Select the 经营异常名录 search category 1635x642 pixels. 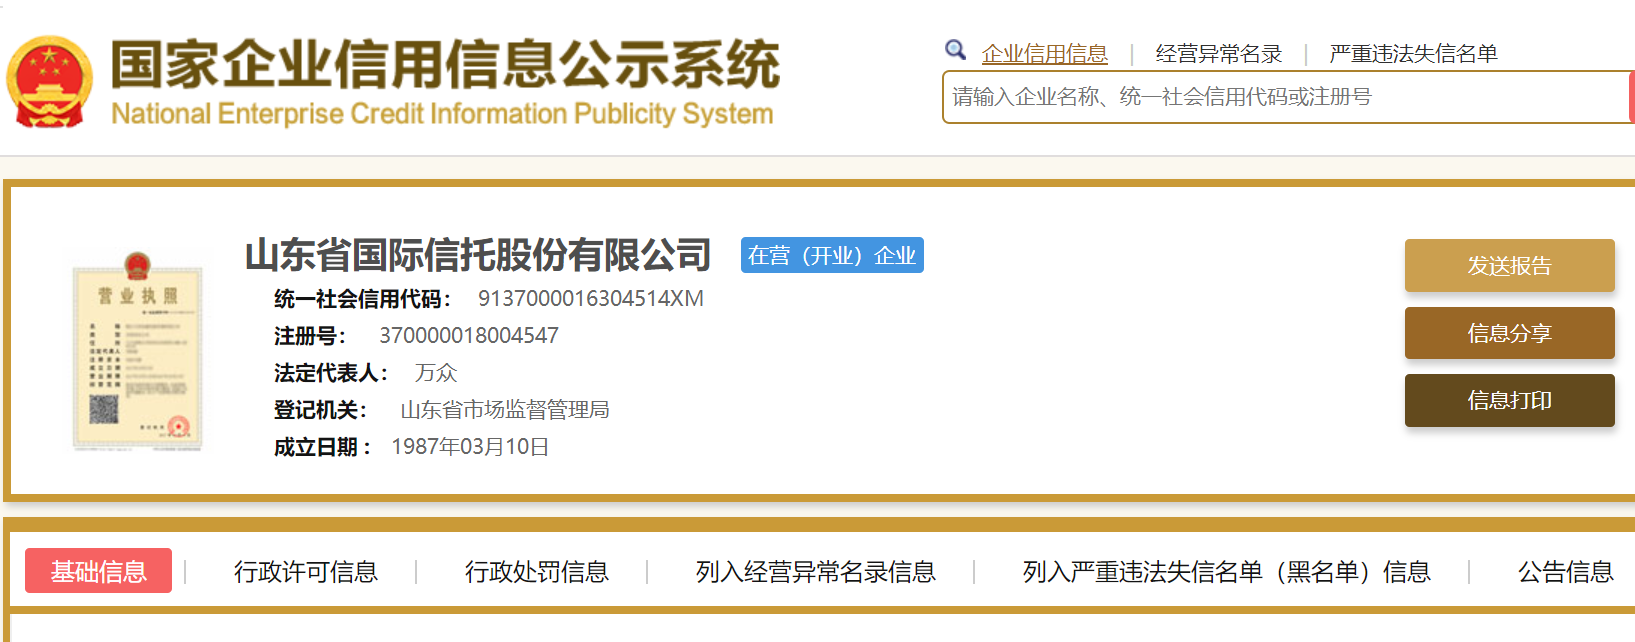pos(1219,54)
